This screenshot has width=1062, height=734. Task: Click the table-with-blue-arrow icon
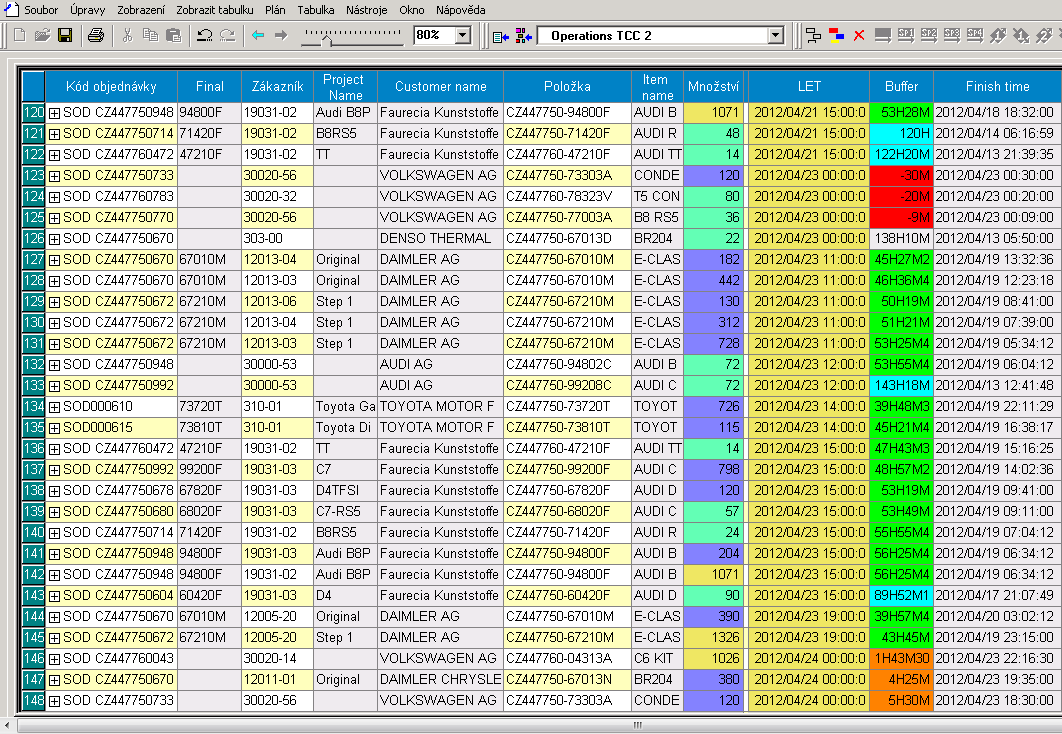pyautogui.click(x=501, y=37)
